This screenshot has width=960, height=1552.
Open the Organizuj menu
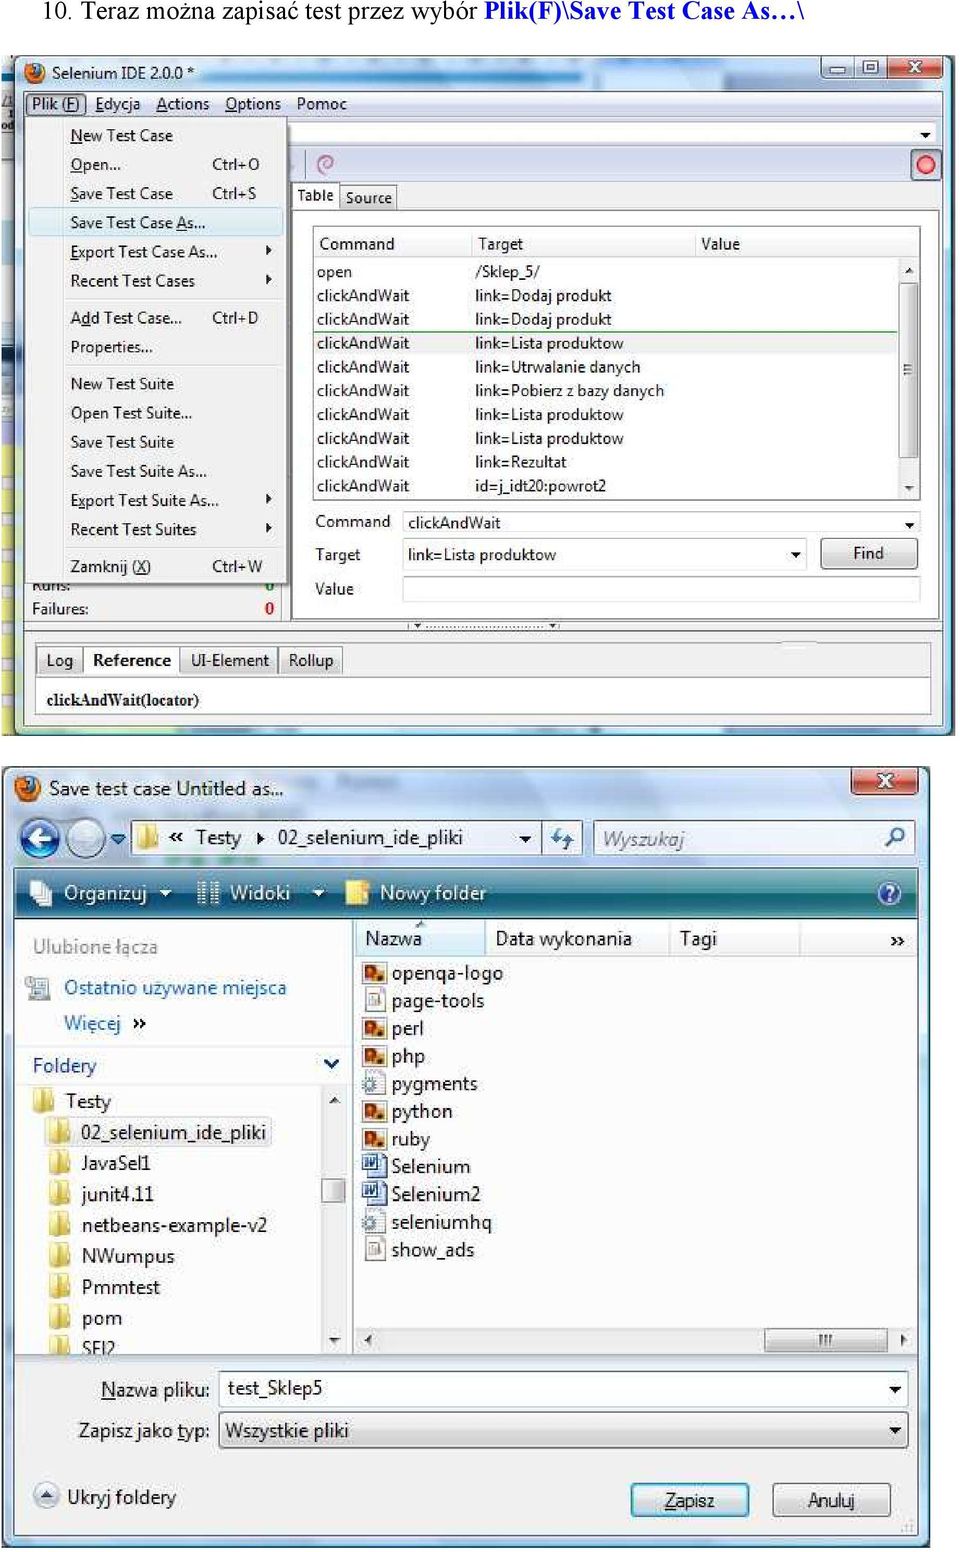pos(102,893)
